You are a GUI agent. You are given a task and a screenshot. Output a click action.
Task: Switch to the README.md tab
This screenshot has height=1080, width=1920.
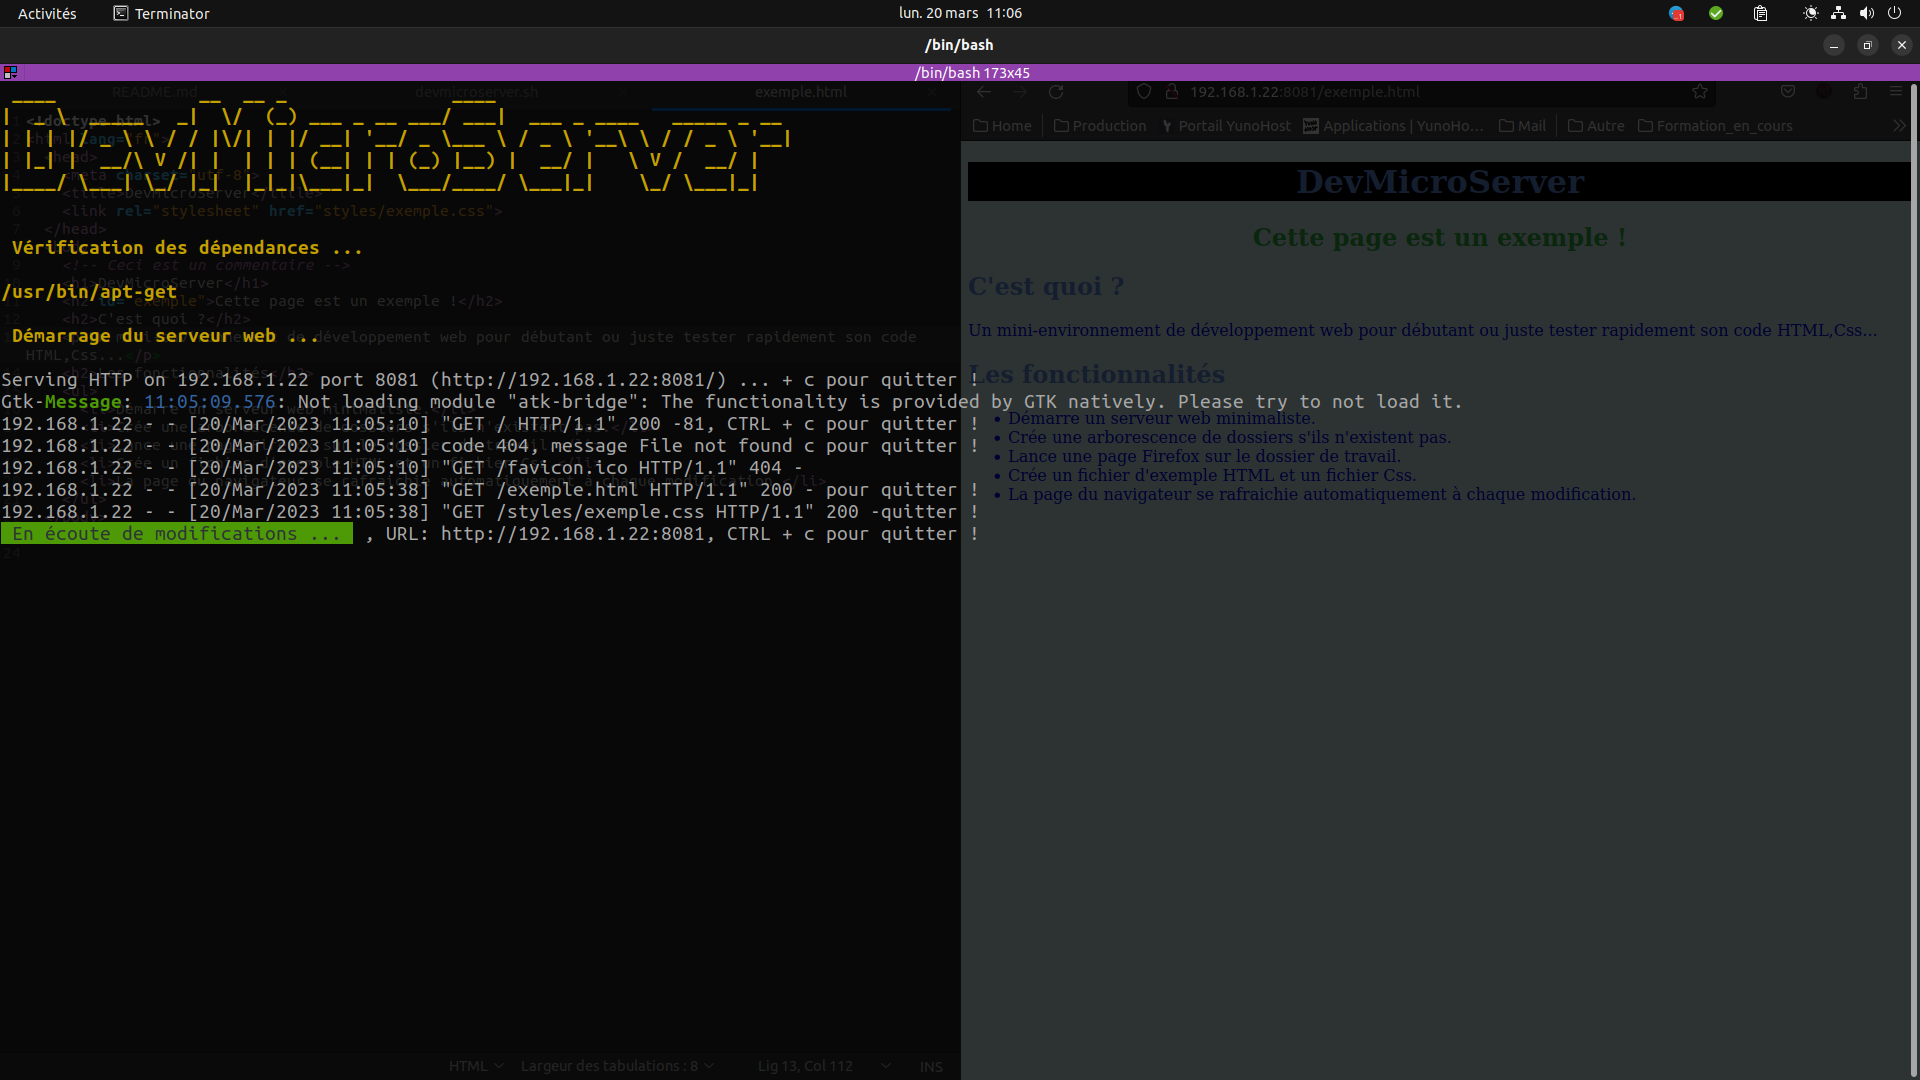(x=155, y=92)
